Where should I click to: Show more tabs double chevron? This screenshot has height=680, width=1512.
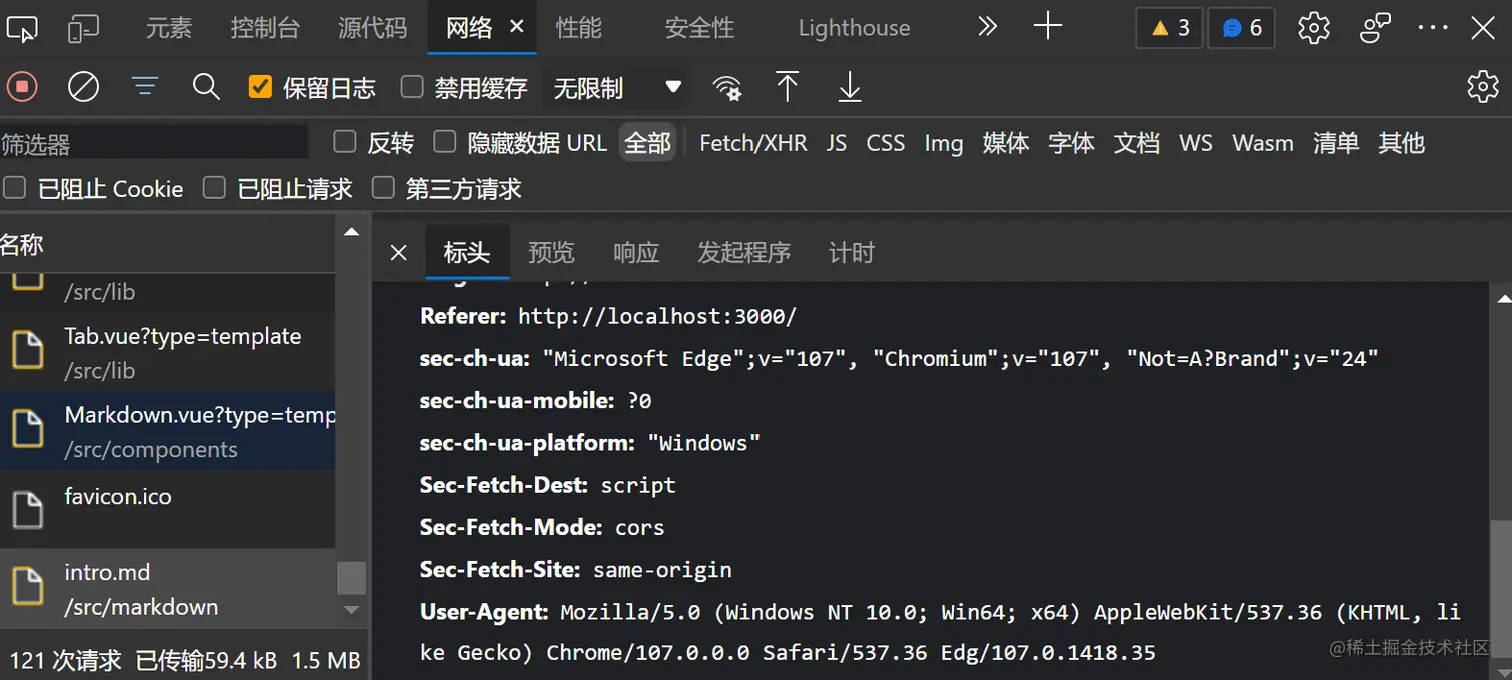click(x=988, y=27)
